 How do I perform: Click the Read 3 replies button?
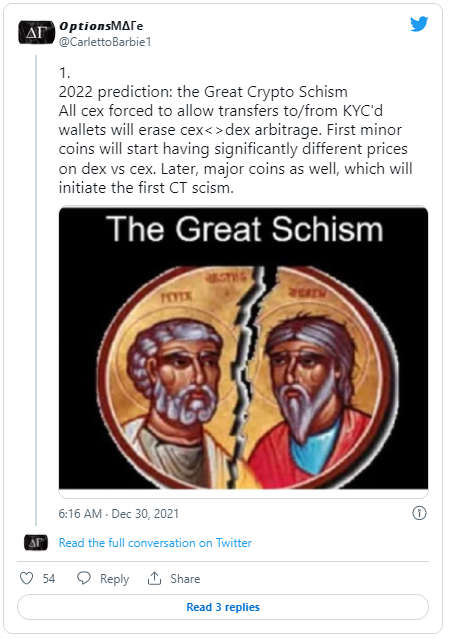pos(223,607)
